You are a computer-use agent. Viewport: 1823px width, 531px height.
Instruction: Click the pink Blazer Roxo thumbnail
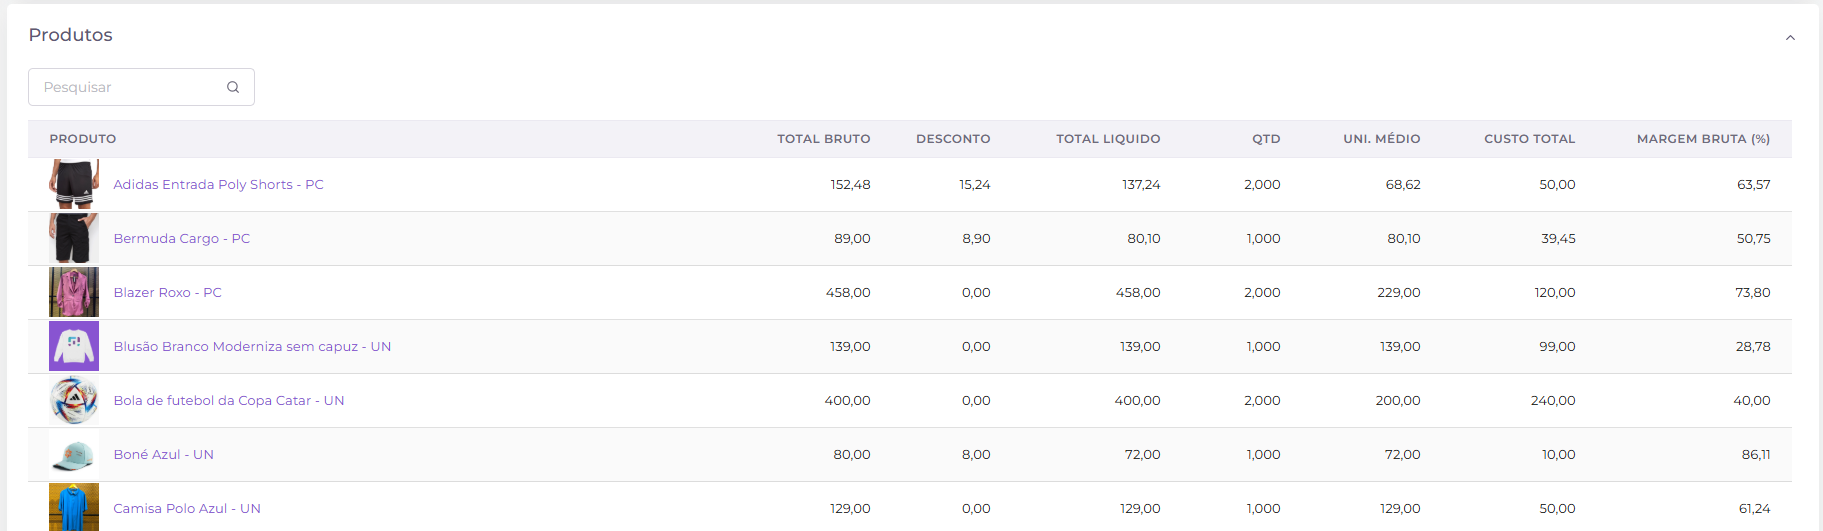tap(74, 292)
